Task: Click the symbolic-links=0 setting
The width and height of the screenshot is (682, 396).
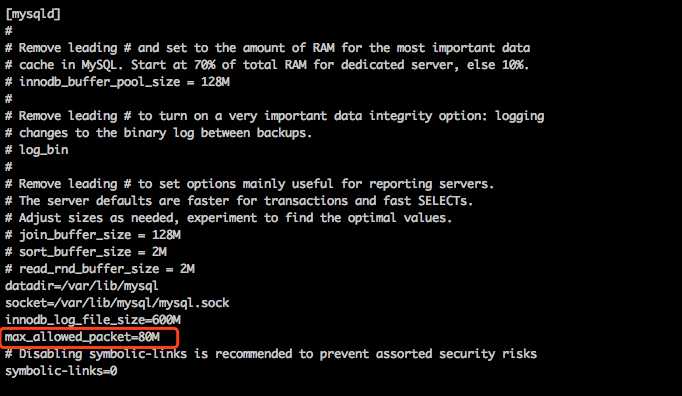Action: pos(61,371)
